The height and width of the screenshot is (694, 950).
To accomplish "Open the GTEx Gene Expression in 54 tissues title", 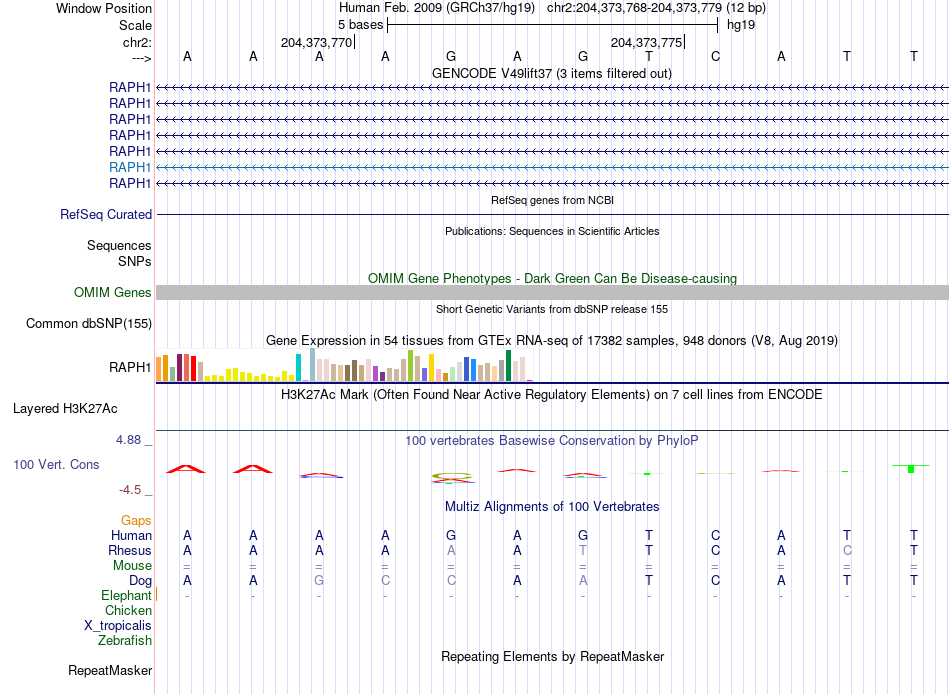I will click(x=552, y=341).
